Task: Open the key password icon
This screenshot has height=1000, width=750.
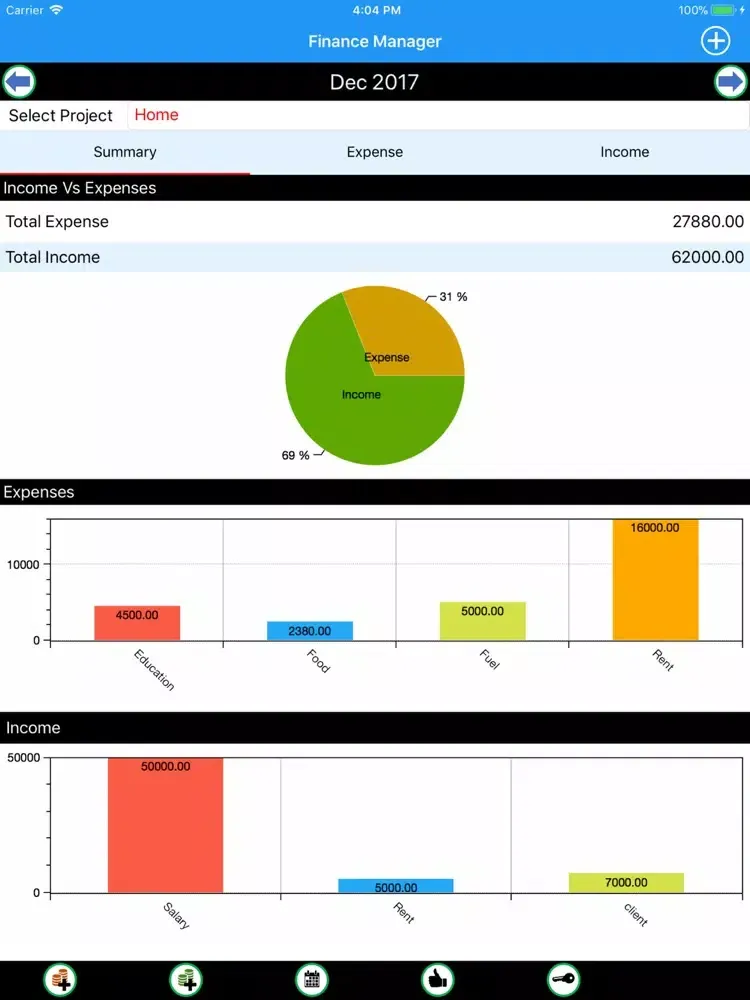Action: (564, 978)
